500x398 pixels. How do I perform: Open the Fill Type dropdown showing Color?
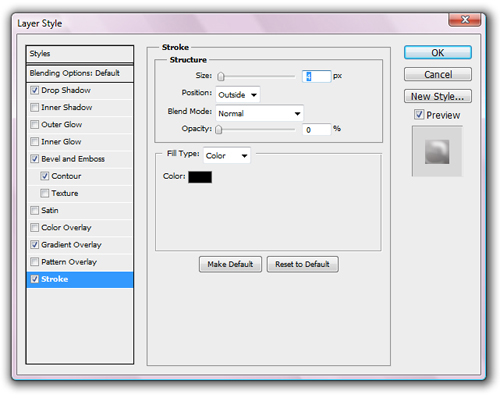pos(227,155)
